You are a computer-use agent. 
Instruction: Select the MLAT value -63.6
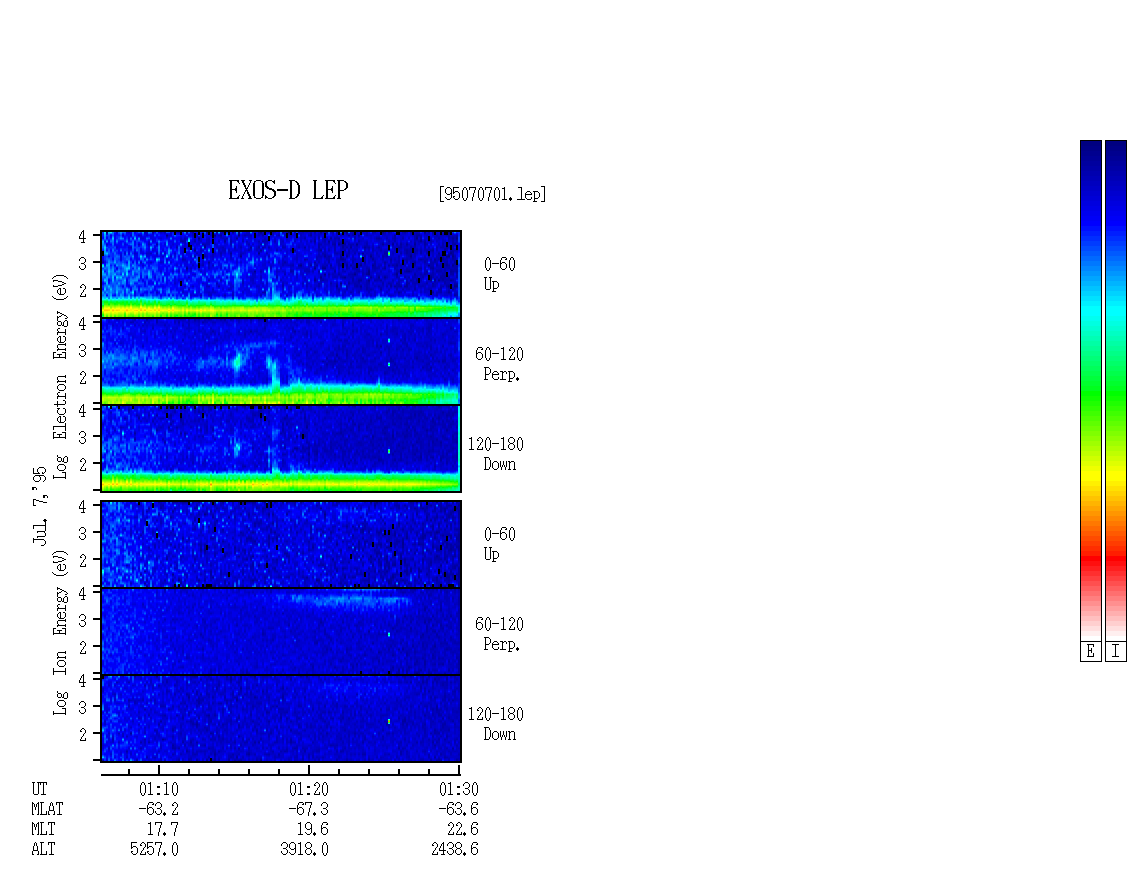pyautogui.click(x=458, y=809)
